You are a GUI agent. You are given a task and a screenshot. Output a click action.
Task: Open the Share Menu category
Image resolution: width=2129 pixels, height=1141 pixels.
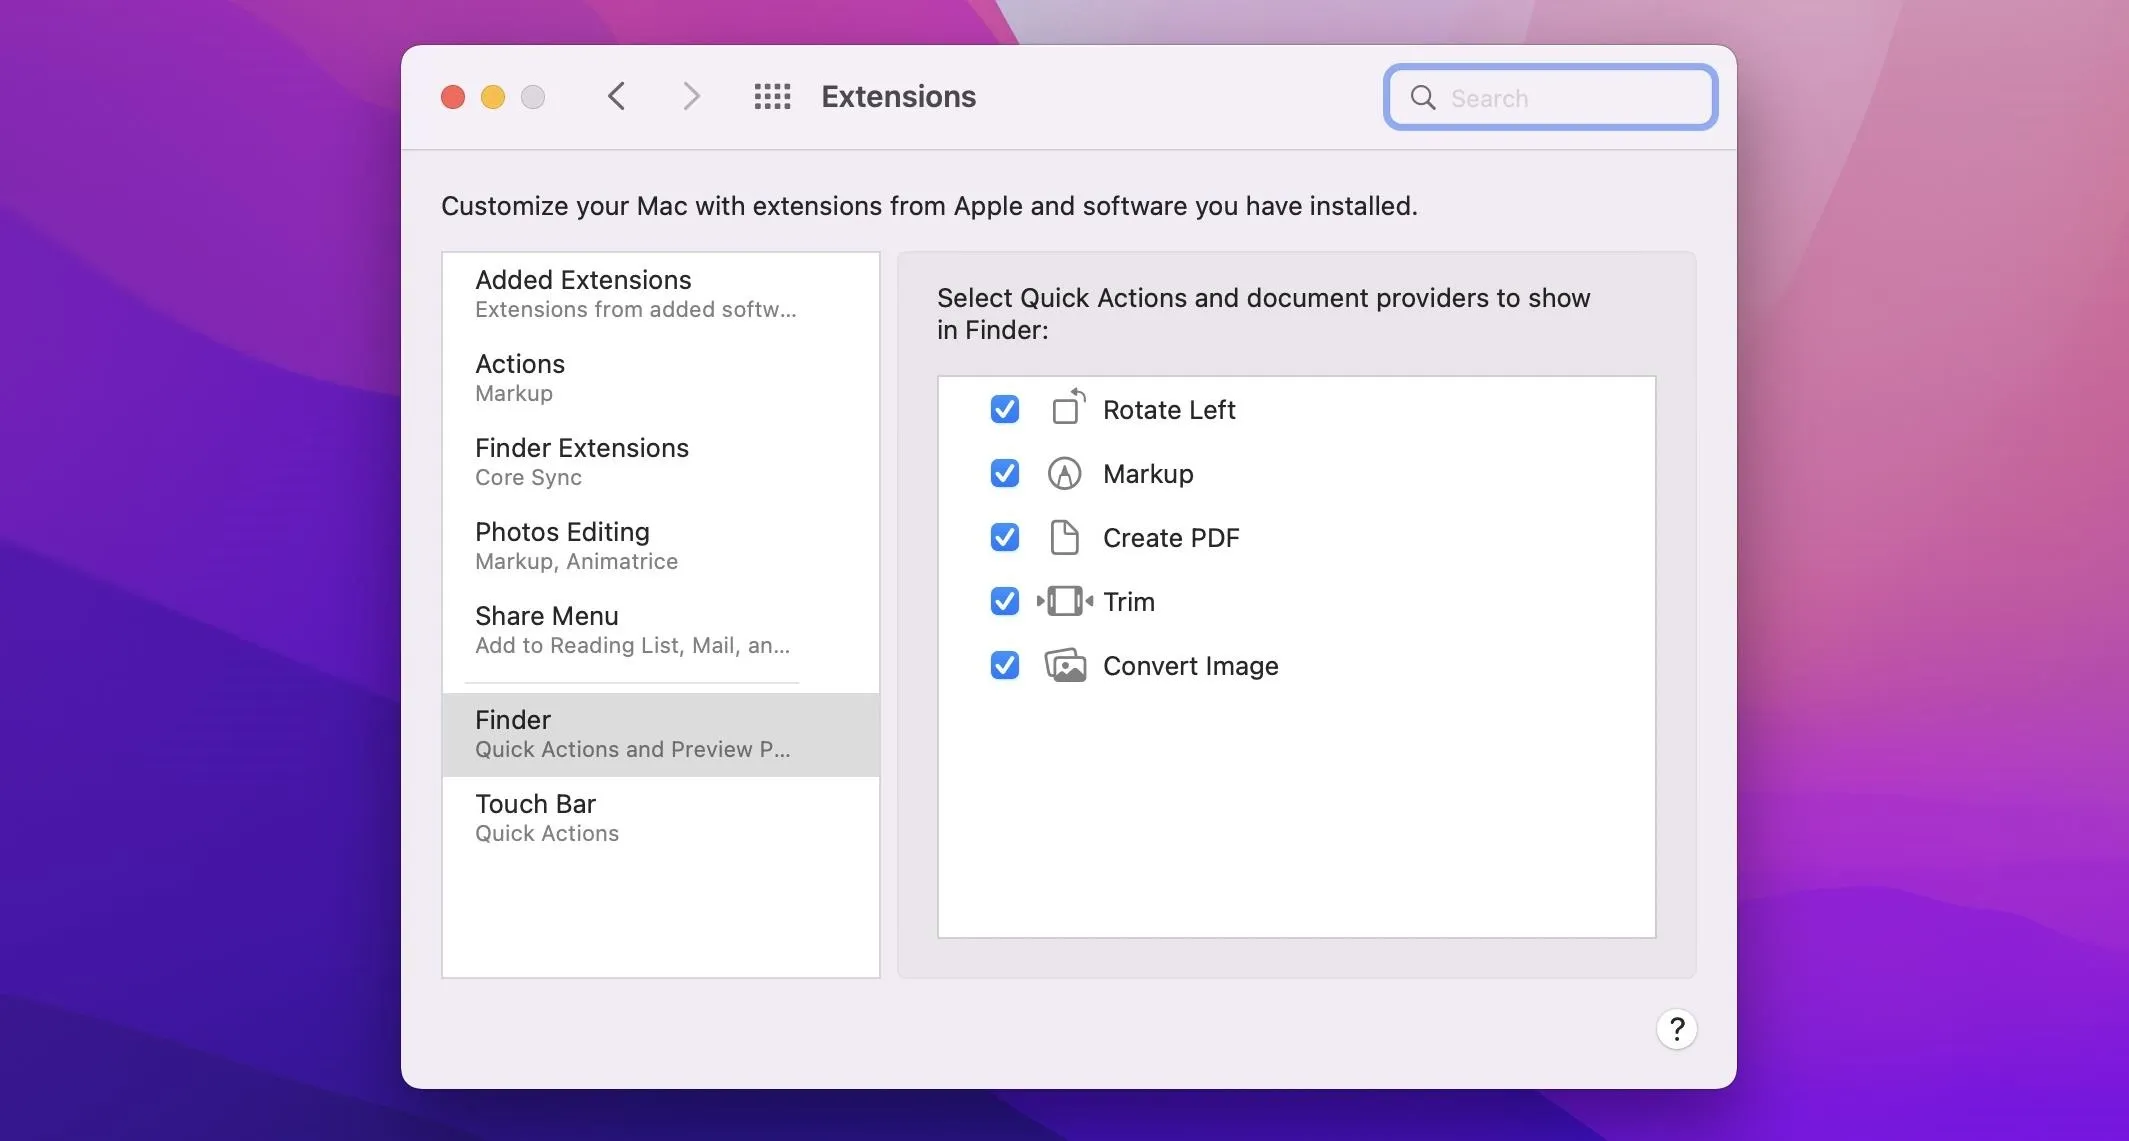pos(660,630)
